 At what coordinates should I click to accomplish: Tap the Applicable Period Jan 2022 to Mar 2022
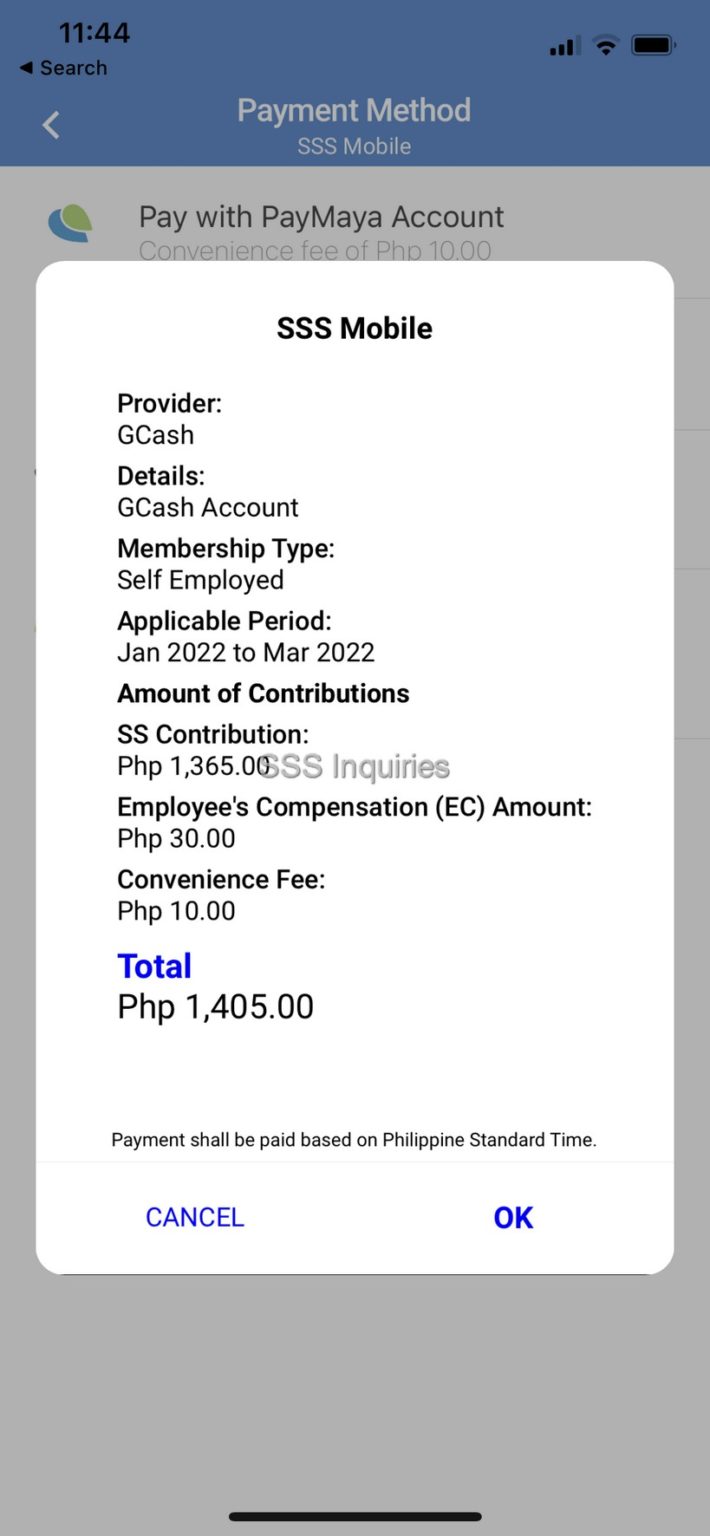(x=246, y=652)
